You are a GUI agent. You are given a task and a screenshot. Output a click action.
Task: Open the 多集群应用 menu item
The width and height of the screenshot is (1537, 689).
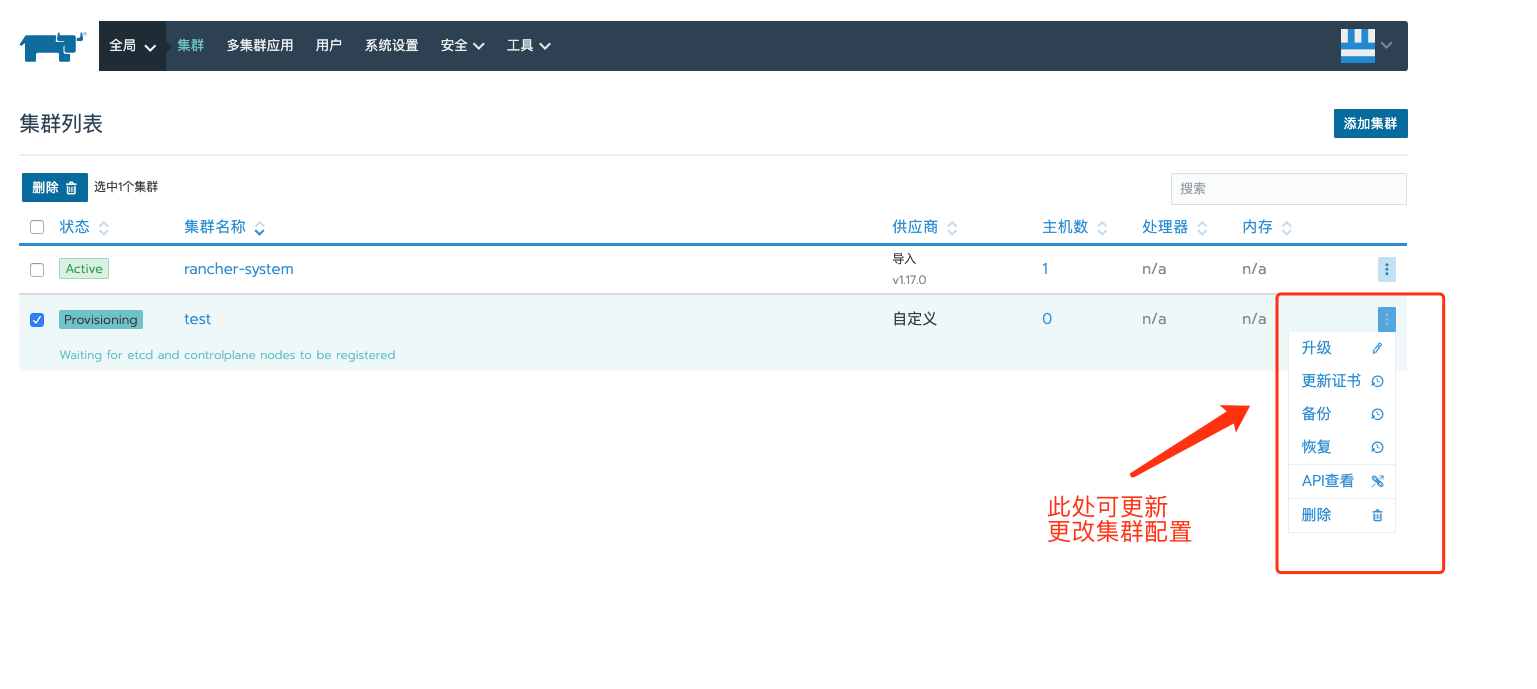[260, 45]
